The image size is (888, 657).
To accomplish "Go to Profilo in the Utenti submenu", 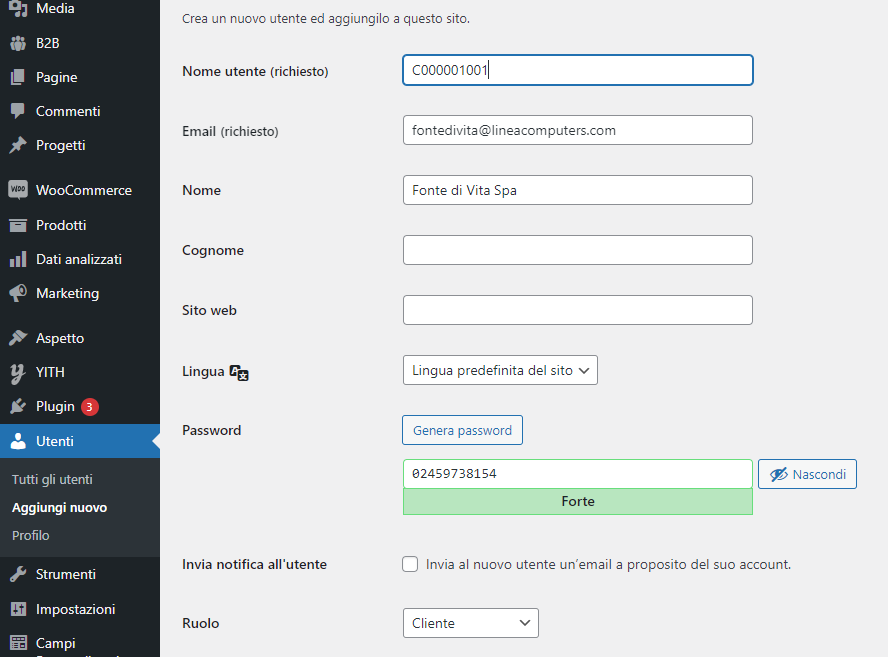I will tap(31, 535).
